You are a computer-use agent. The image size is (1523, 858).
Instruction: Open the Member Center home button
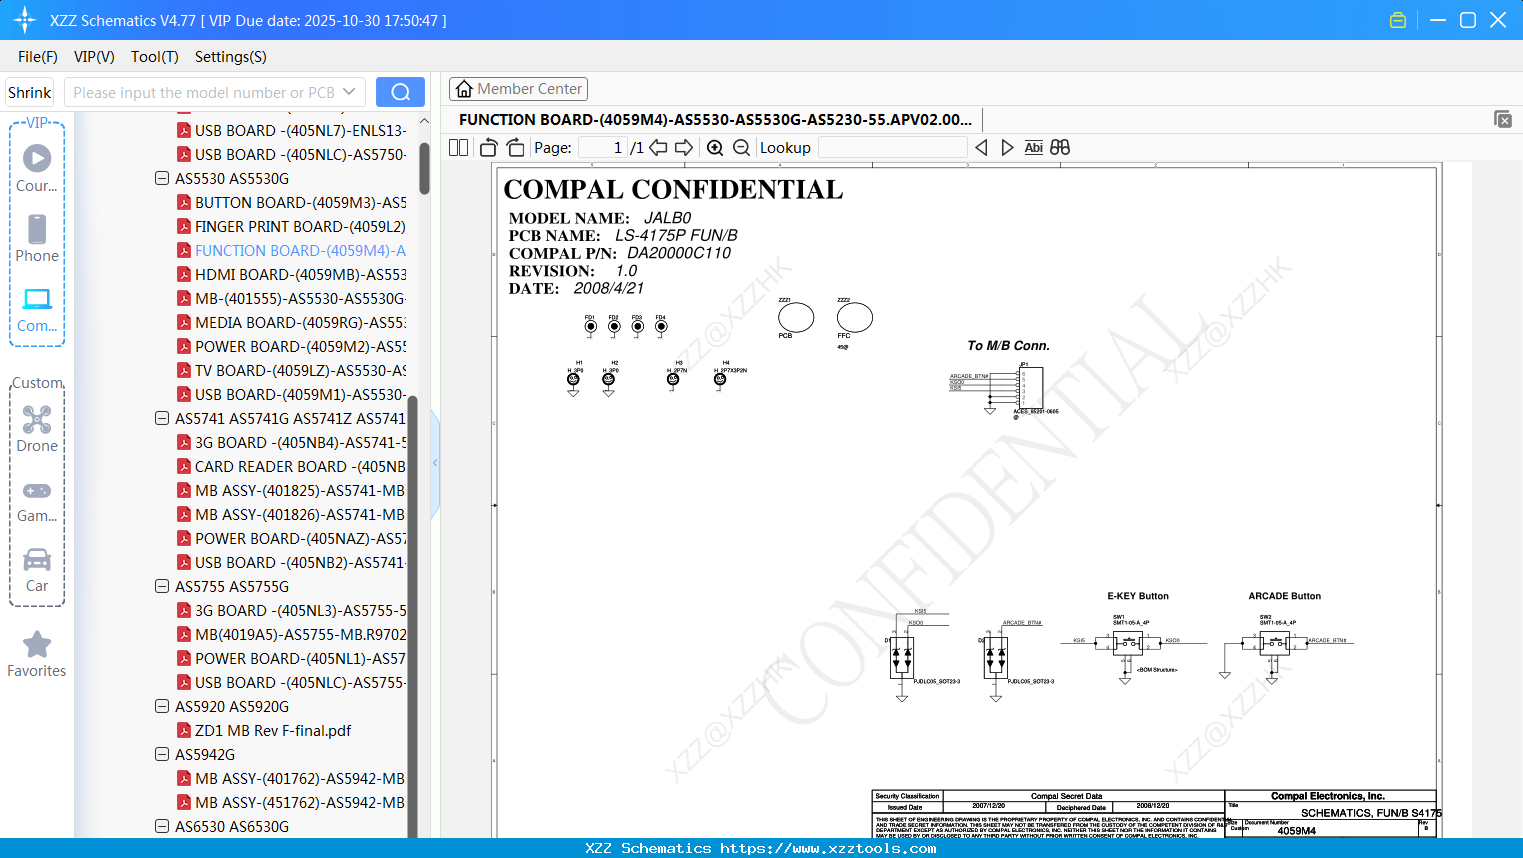click(518, 89)
